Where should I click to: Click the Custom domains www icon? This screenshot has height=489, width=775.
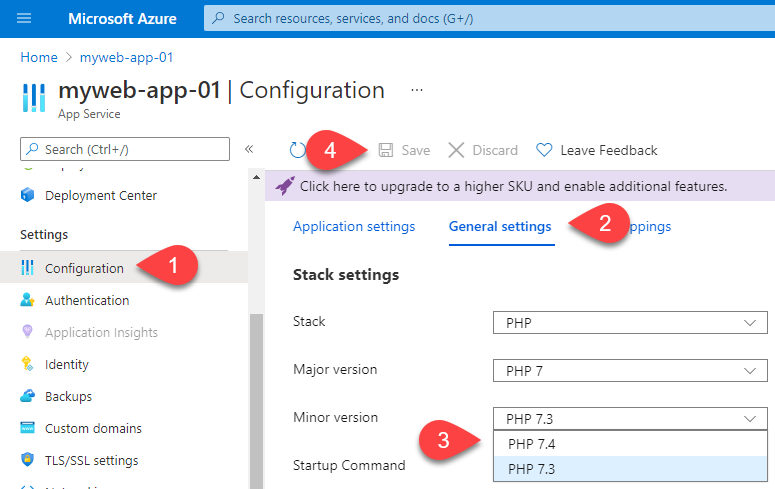28,428
